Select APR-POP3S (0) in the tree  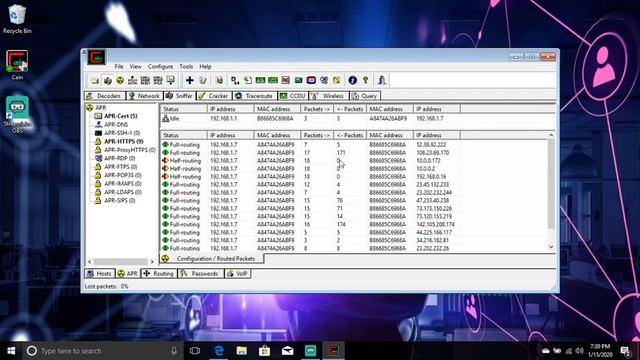tap(122, 175)
